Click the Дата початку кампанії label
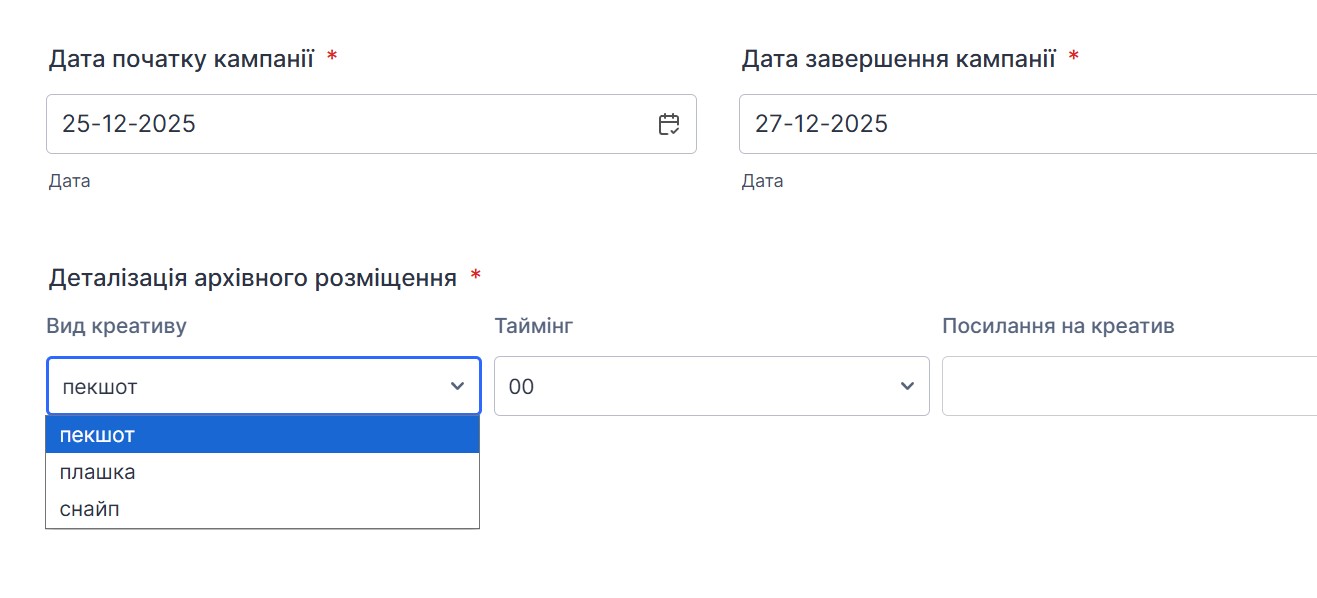This screenshot has height=598, width=1317. 181,59
